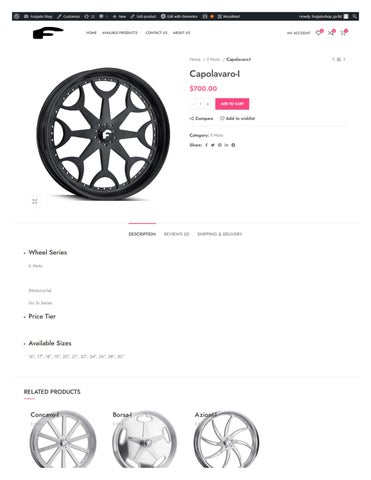This screenshot has width=371, height=480.
Task: Enlarge product image with zoom icon
Action: tap(35, 201)
